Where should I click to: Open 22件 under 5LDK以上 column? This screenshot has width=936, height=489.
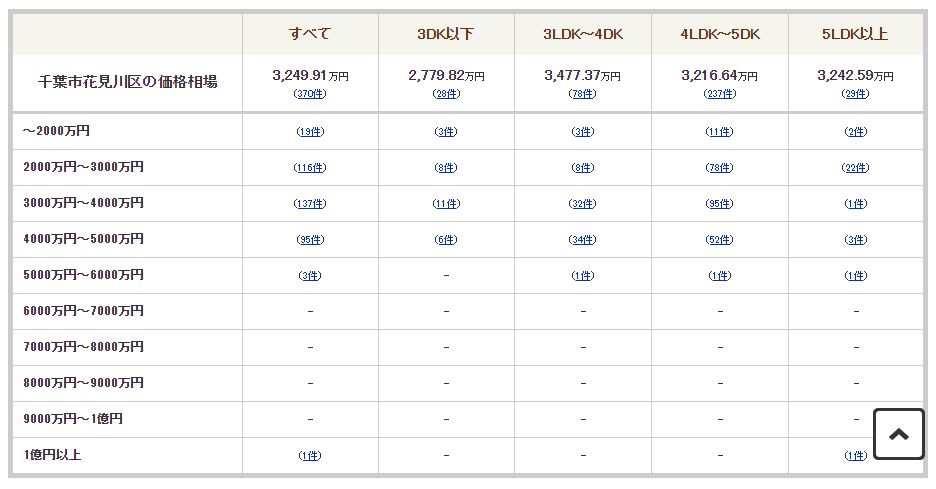[855, 168]
